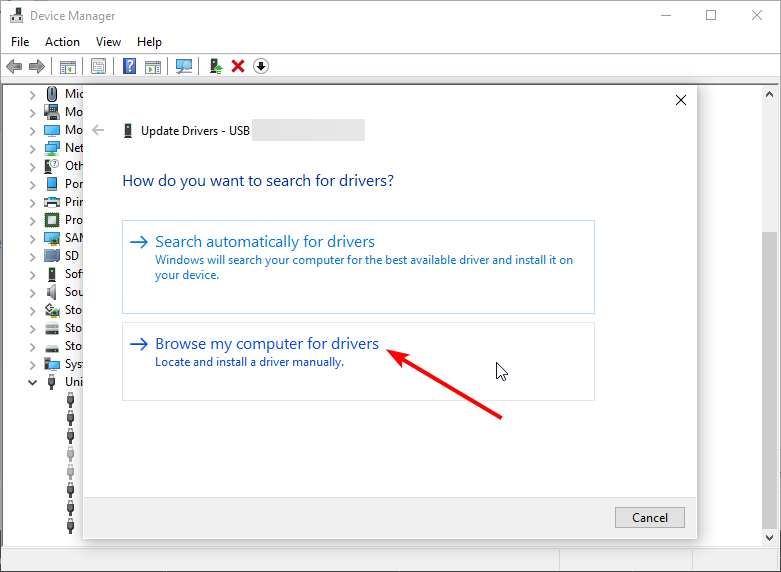Viewport: 781px width, 572px height.
Task: Click the device icon in Update Drivers title
Action: point(128,131)
